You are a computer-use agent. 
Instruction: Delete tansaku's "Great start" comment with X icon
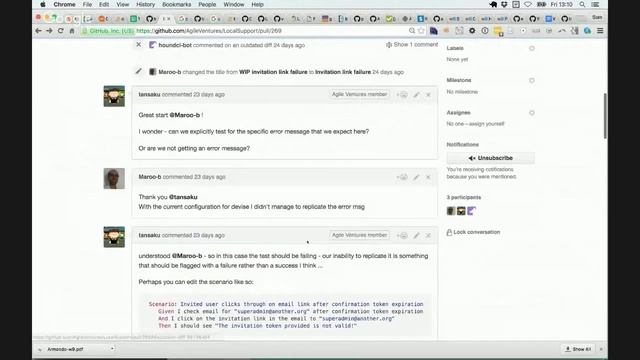428,95
